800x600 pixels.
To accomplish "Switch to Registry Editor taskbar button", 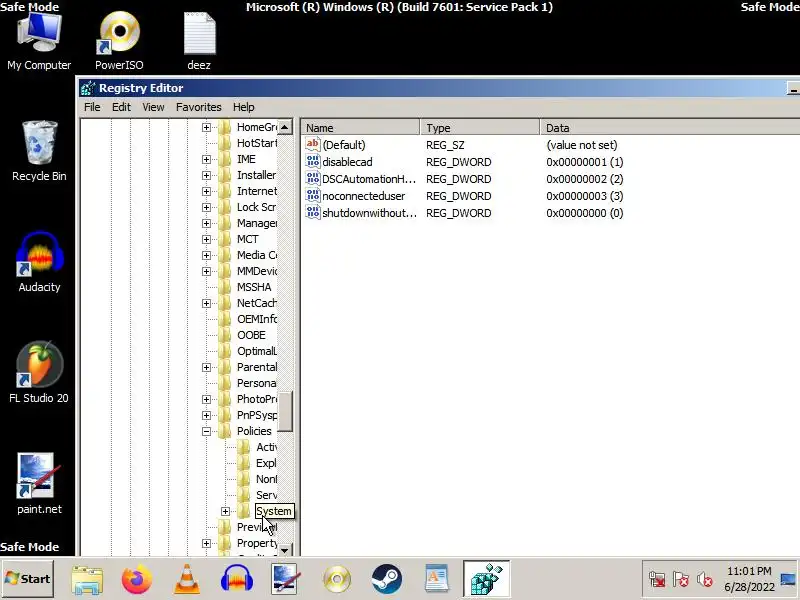I will pyautogui.click(x=486, y=579).
